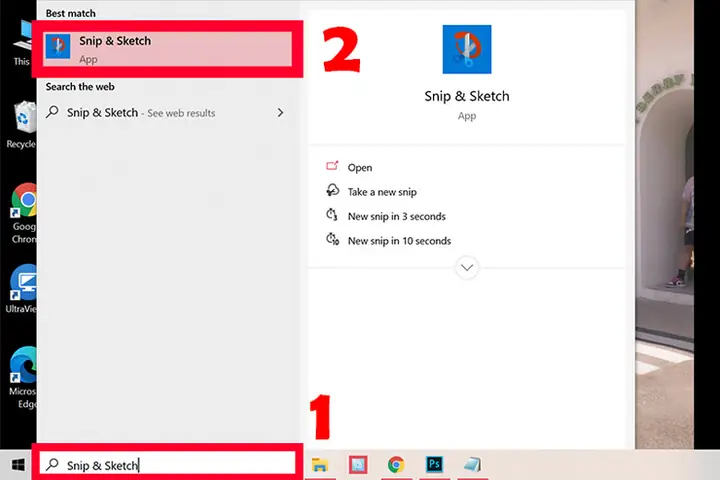Click the magnifier icon in search box

(x=52, y=464)
